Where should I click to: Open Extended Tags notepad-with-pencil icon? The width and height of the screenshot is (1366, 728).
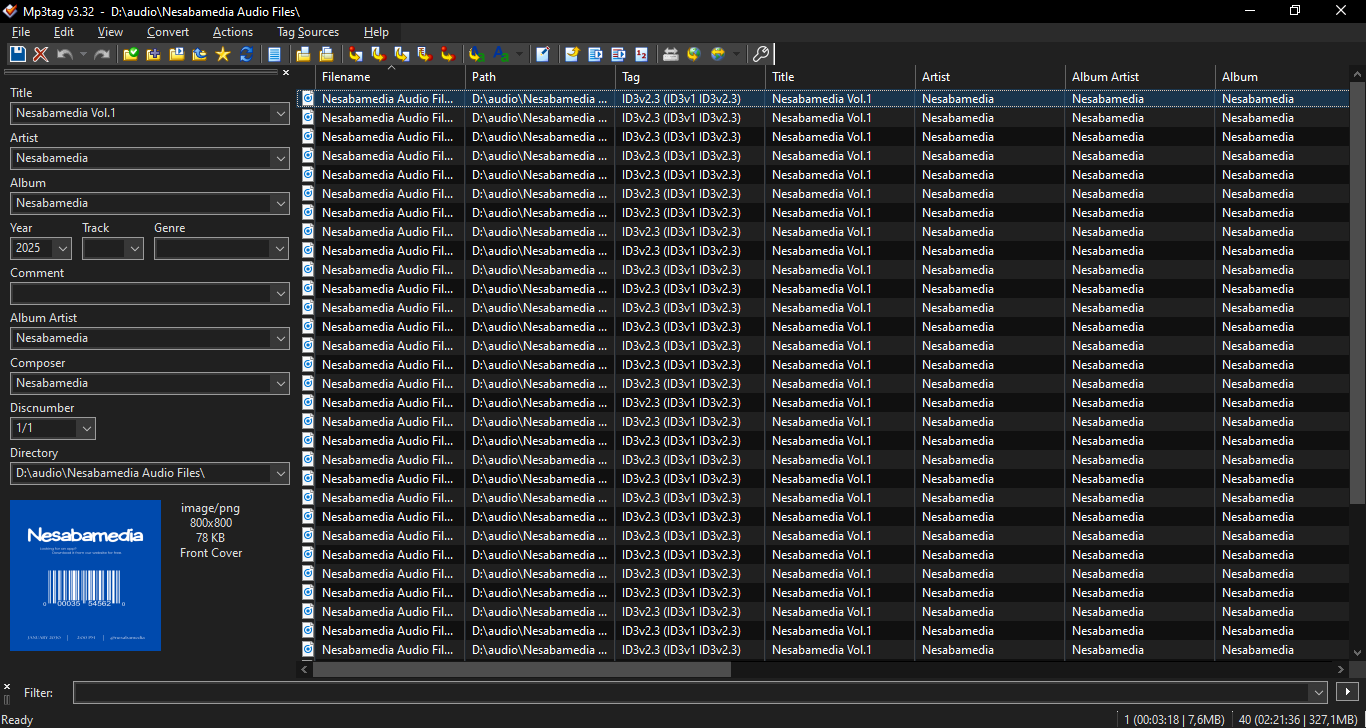[542, 54]
